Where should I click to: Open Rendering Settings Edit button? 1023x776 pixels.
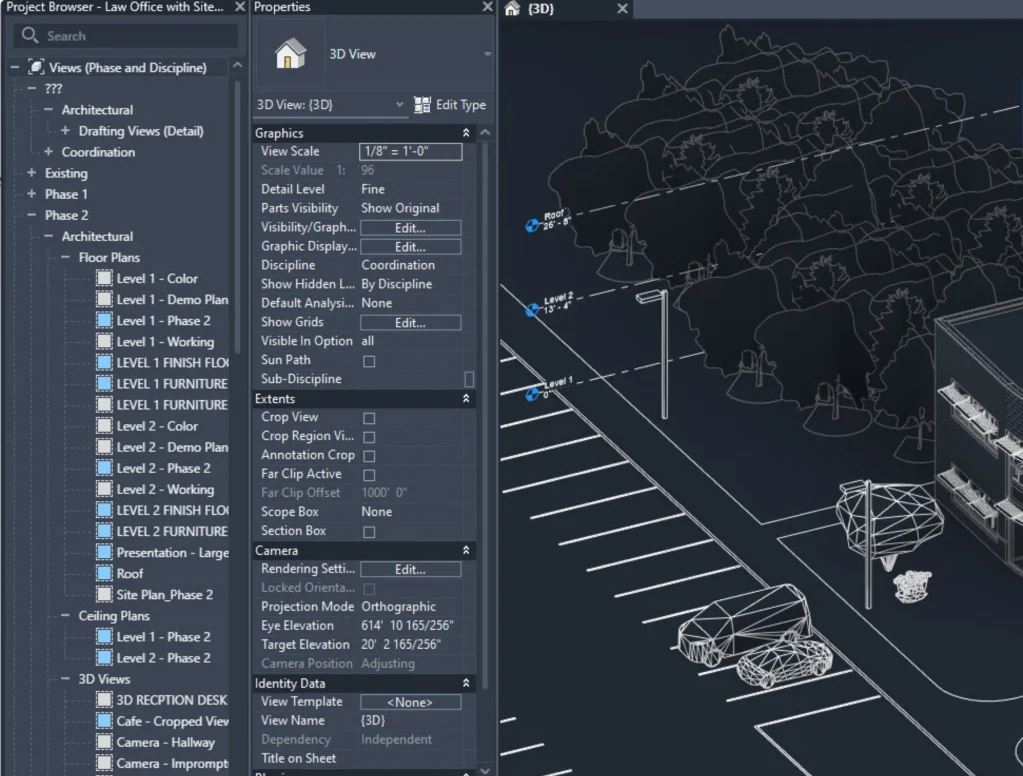coord(410,569)
